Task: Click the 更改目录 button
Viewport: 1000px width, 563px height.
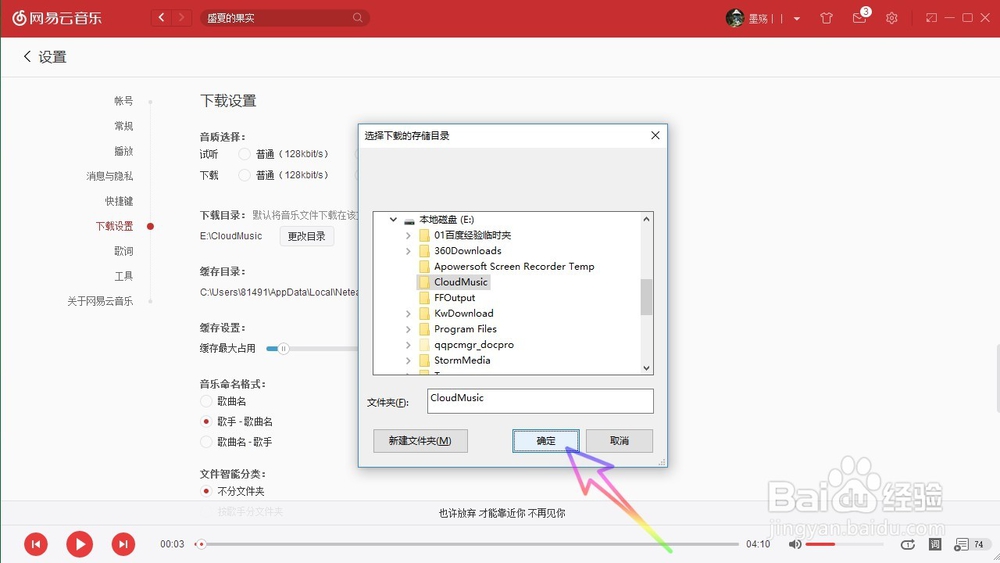Action: pos(307,236)
